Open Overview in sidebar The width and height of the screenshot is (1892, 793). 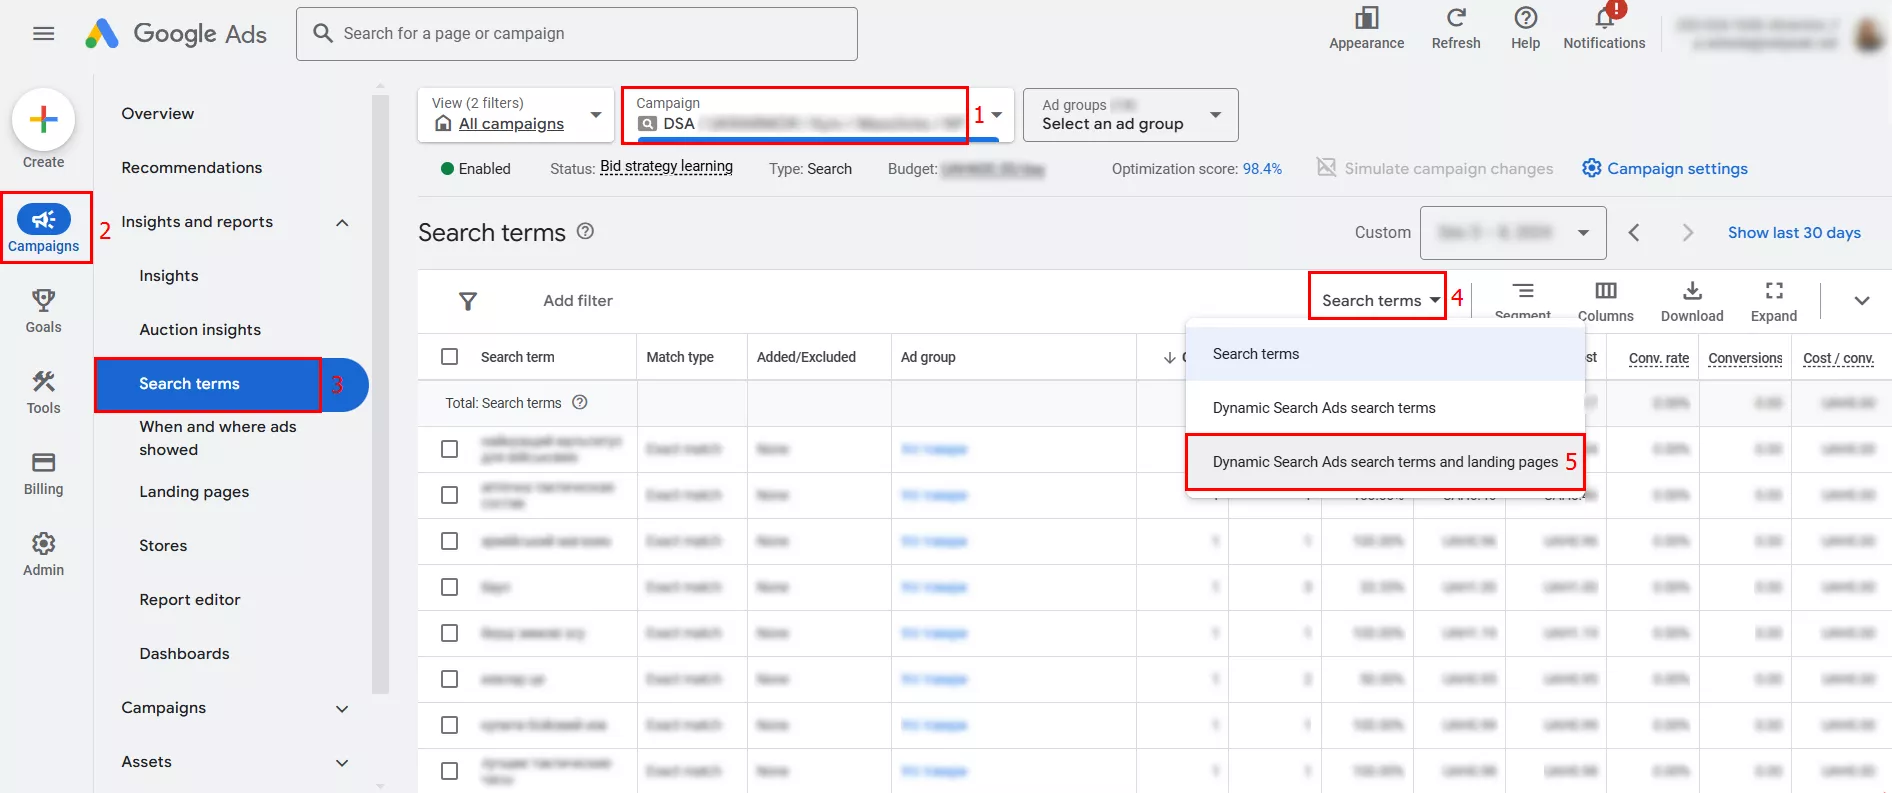tap(158, 114)
